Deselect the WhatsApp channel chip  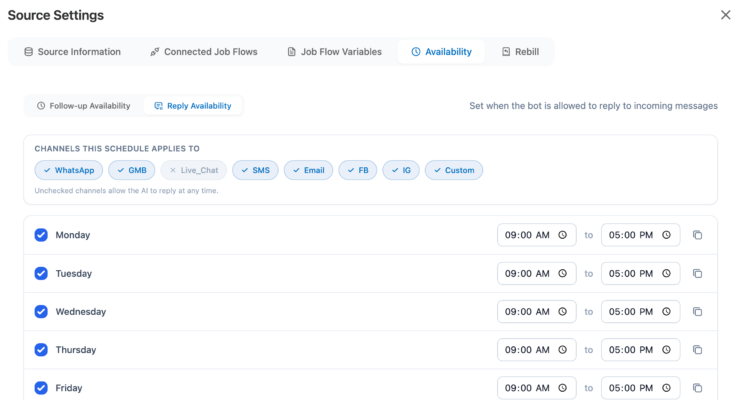click(68, 170)
